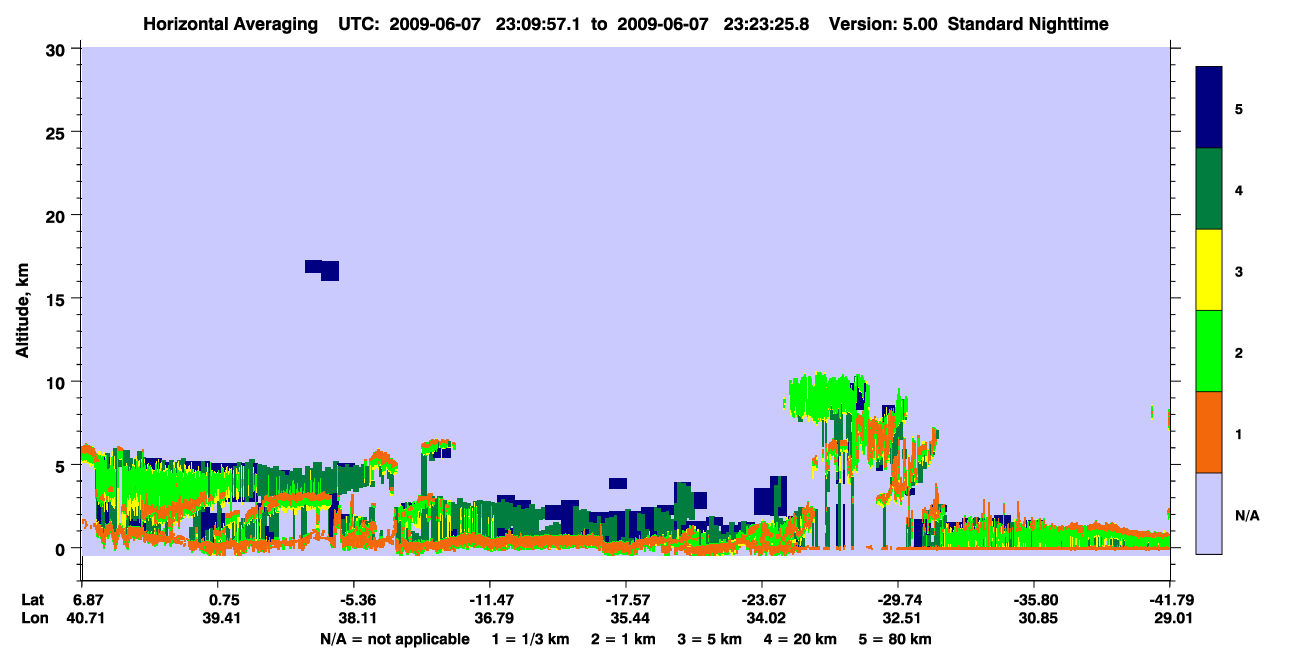This screenshot has height=667, width=1300.
Task: Click legend text '3 = 5 km'
Action: (709, 639)
